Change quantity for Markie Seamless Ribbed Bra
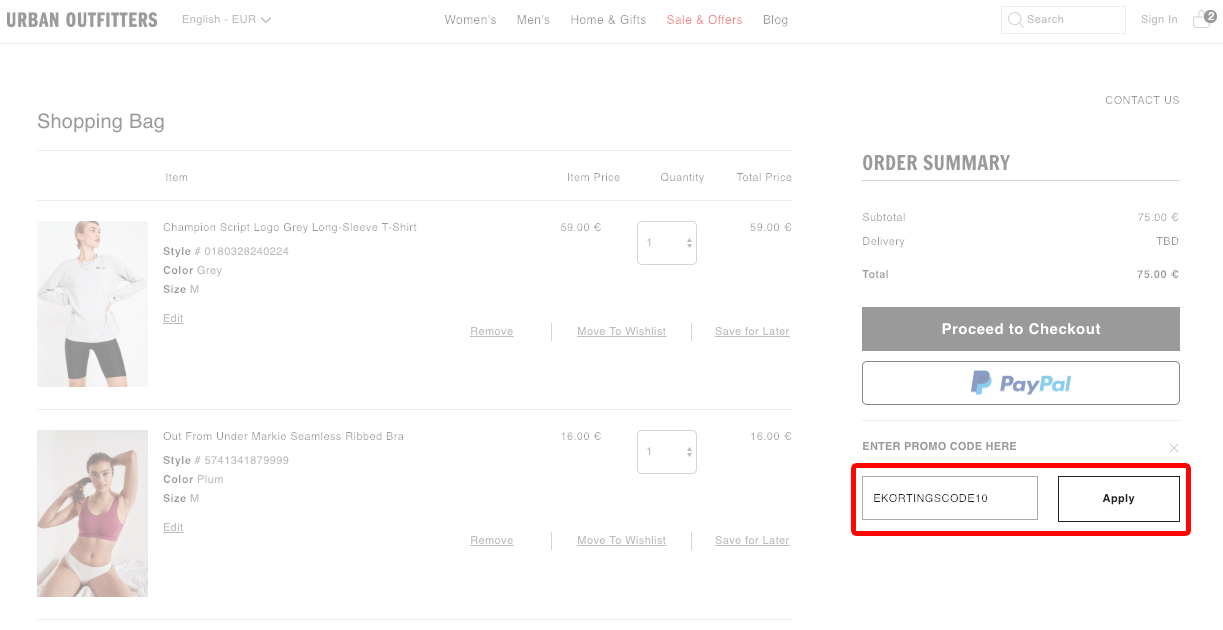This screenshot has width=1223, height=630. (667, 452)
